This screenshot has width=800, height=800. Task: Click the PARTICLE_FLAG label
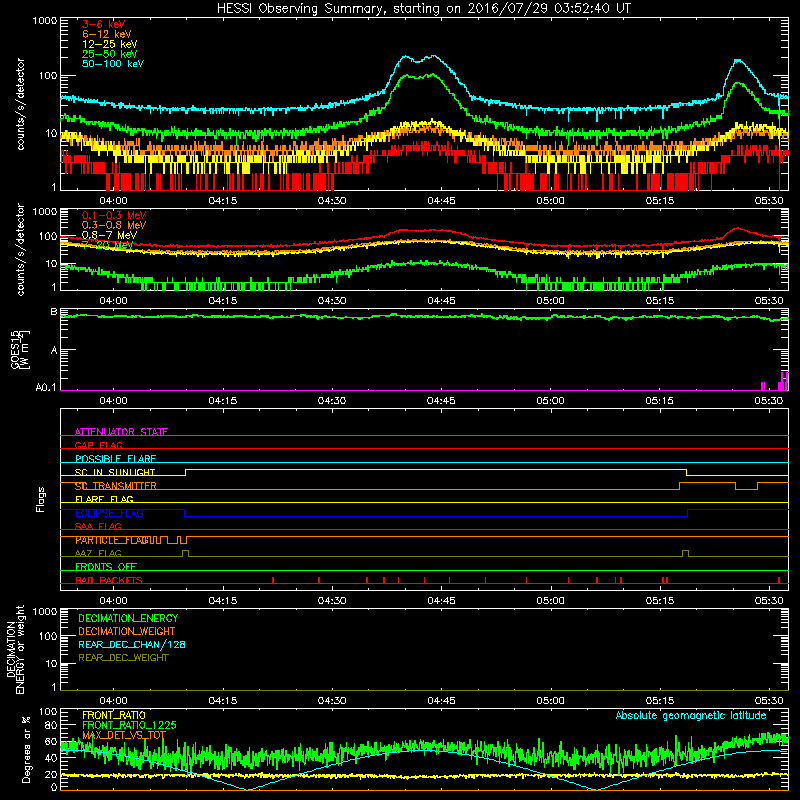112,540
